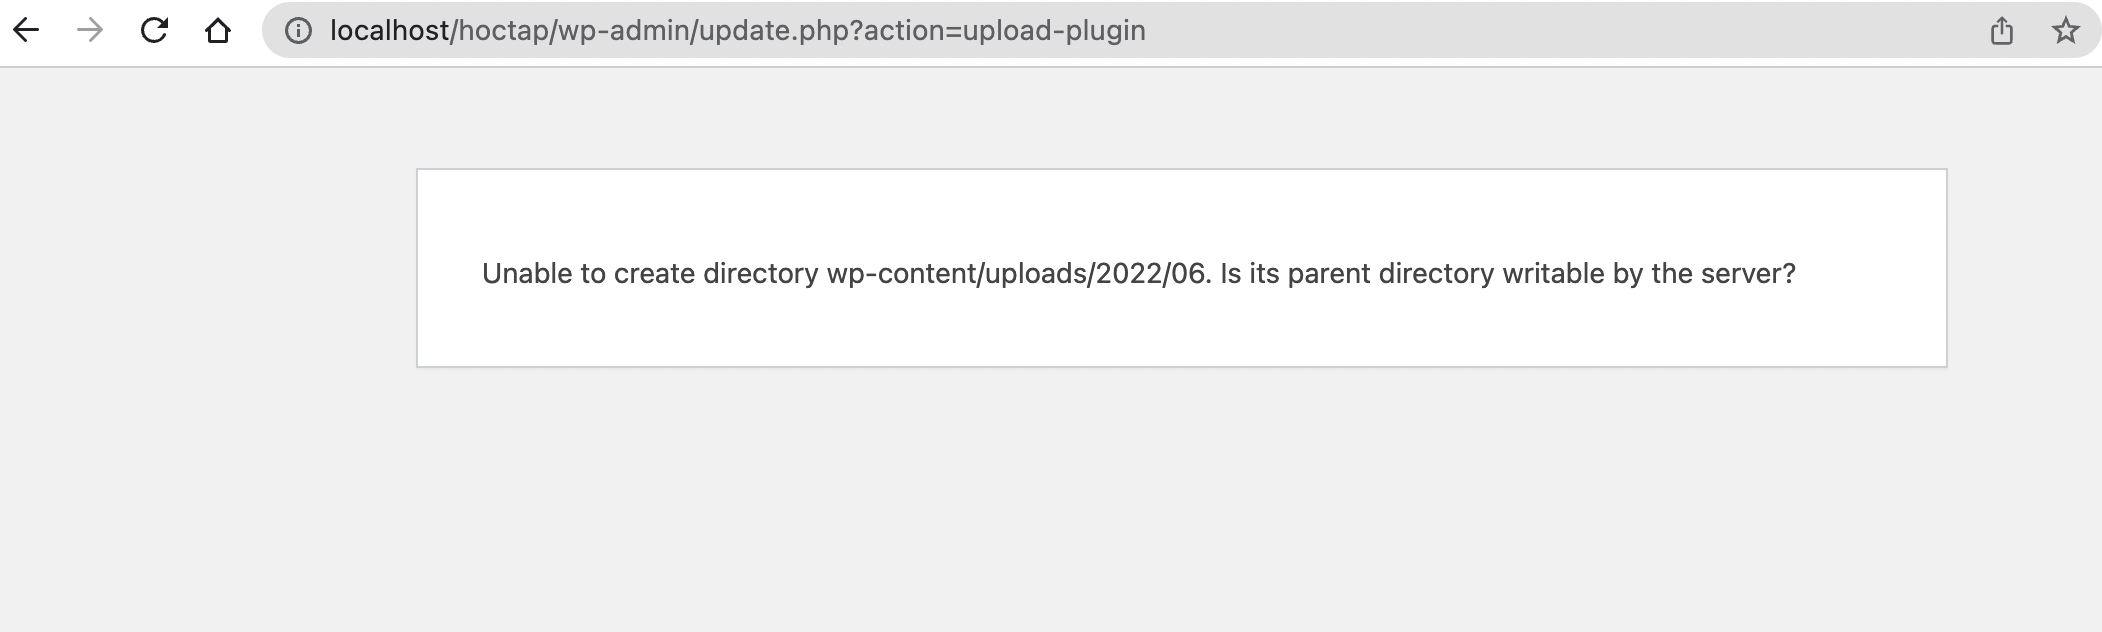This screenshot has width=2102, height=632.
Task: Click 'action=upload-plugin' in the URL
Action: [x=1005, y=31]
